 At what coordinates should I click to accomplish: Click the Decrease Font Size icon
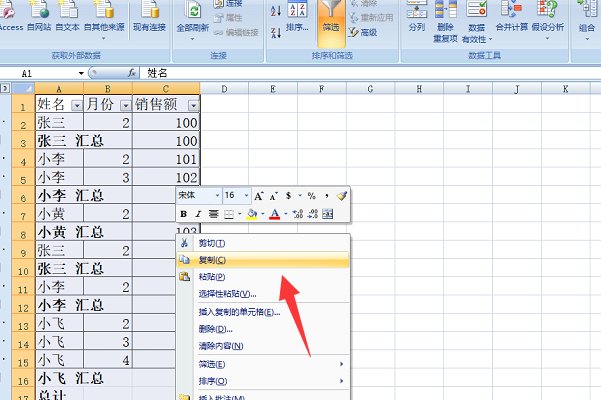pyautogui.click(x=273, y=196)
